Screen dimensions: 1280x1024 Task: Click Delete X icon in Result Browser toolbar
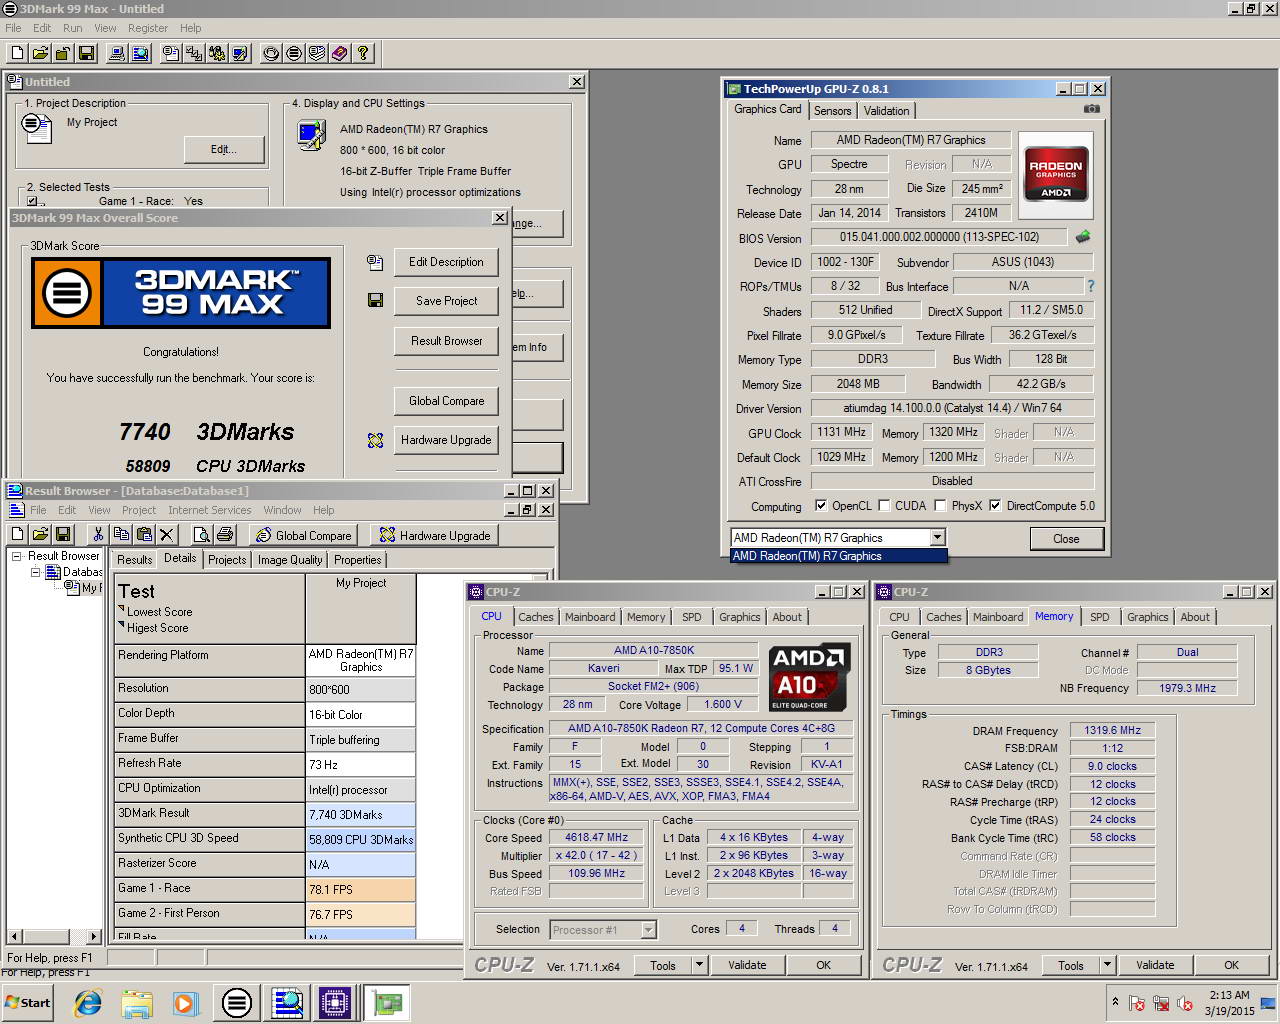point(167,535)
